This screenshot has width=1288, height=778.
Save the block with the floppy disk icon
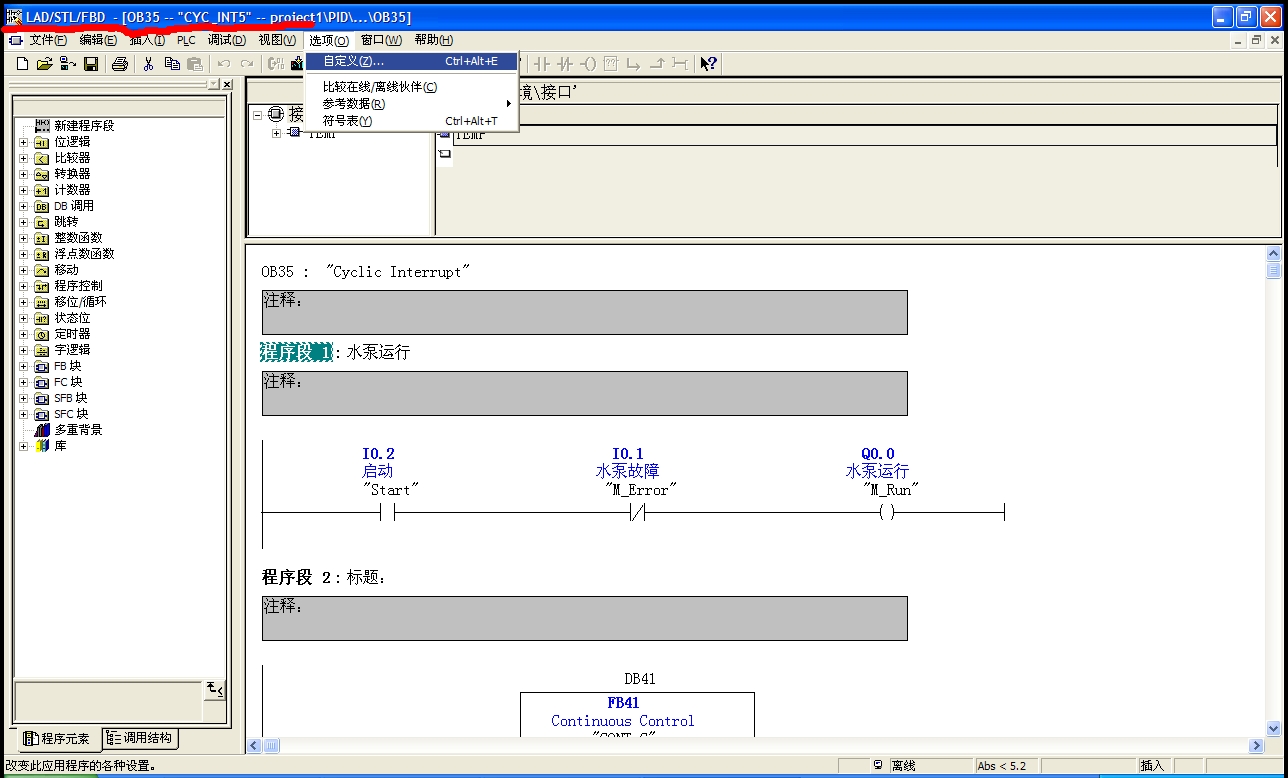point(91,64)
